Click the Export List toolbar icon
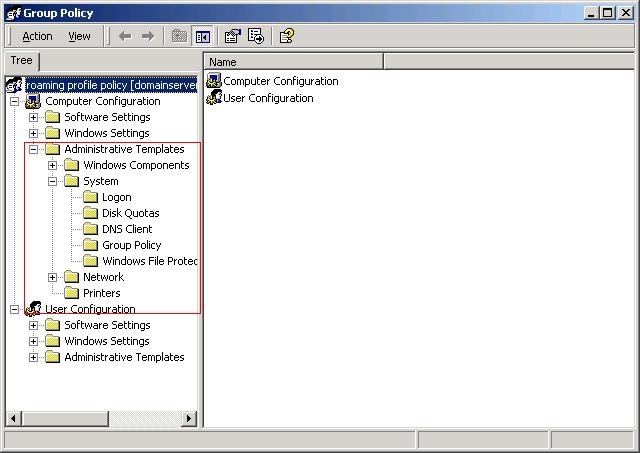Viewport: 640px width, 453px height. tap(256, 36)
